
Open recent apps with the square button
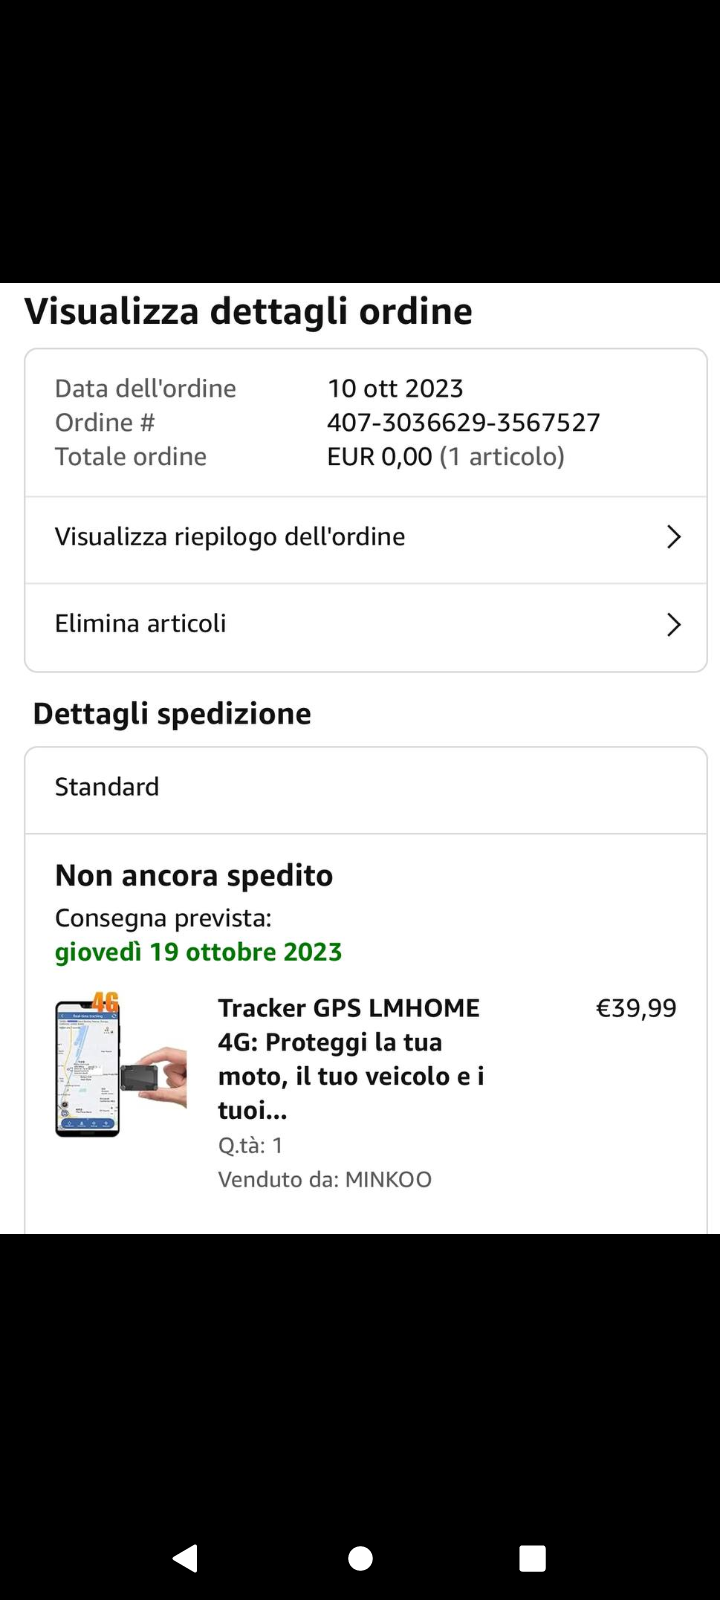coord(532,1558)
